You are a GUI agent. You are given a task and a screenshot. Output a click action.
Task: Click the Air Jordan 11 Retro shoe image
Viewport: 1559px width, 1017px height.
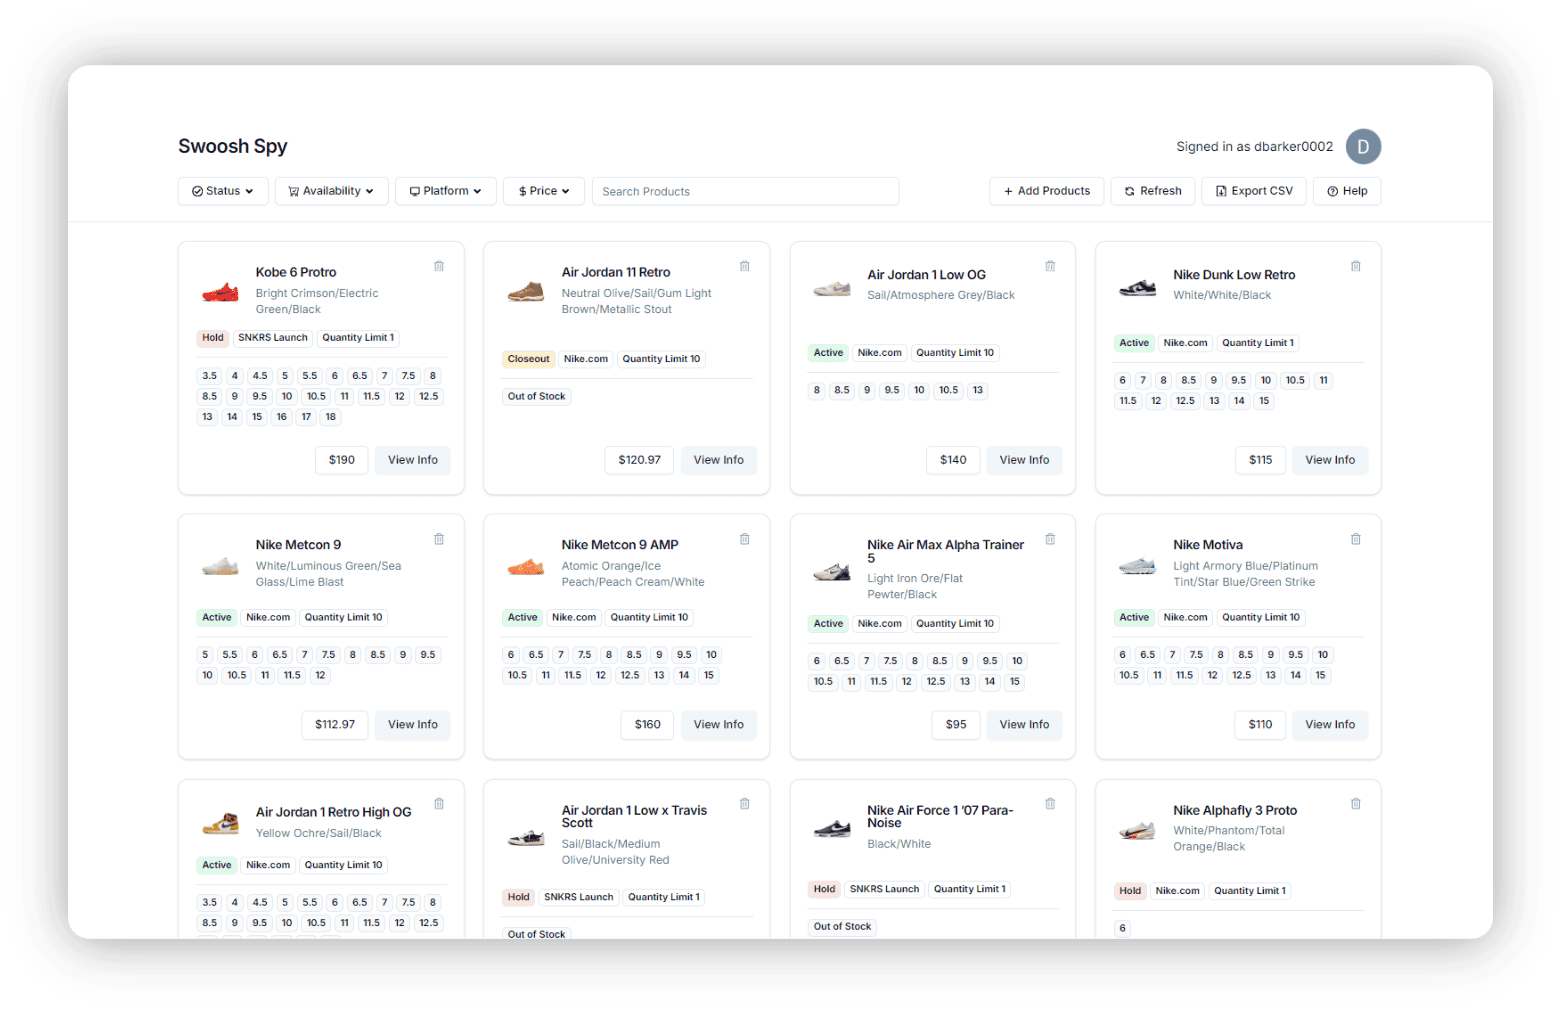click(x=526, y=292)
